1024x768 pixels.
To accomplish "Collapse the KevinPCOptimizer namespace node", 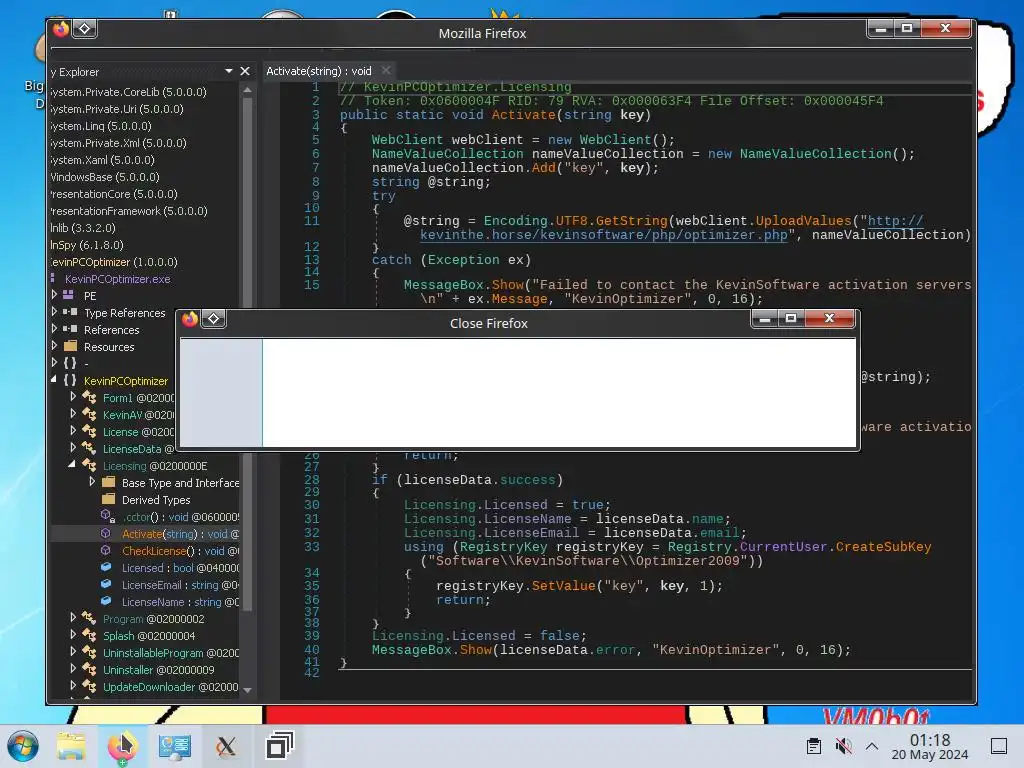I will [x=54, y=380].
